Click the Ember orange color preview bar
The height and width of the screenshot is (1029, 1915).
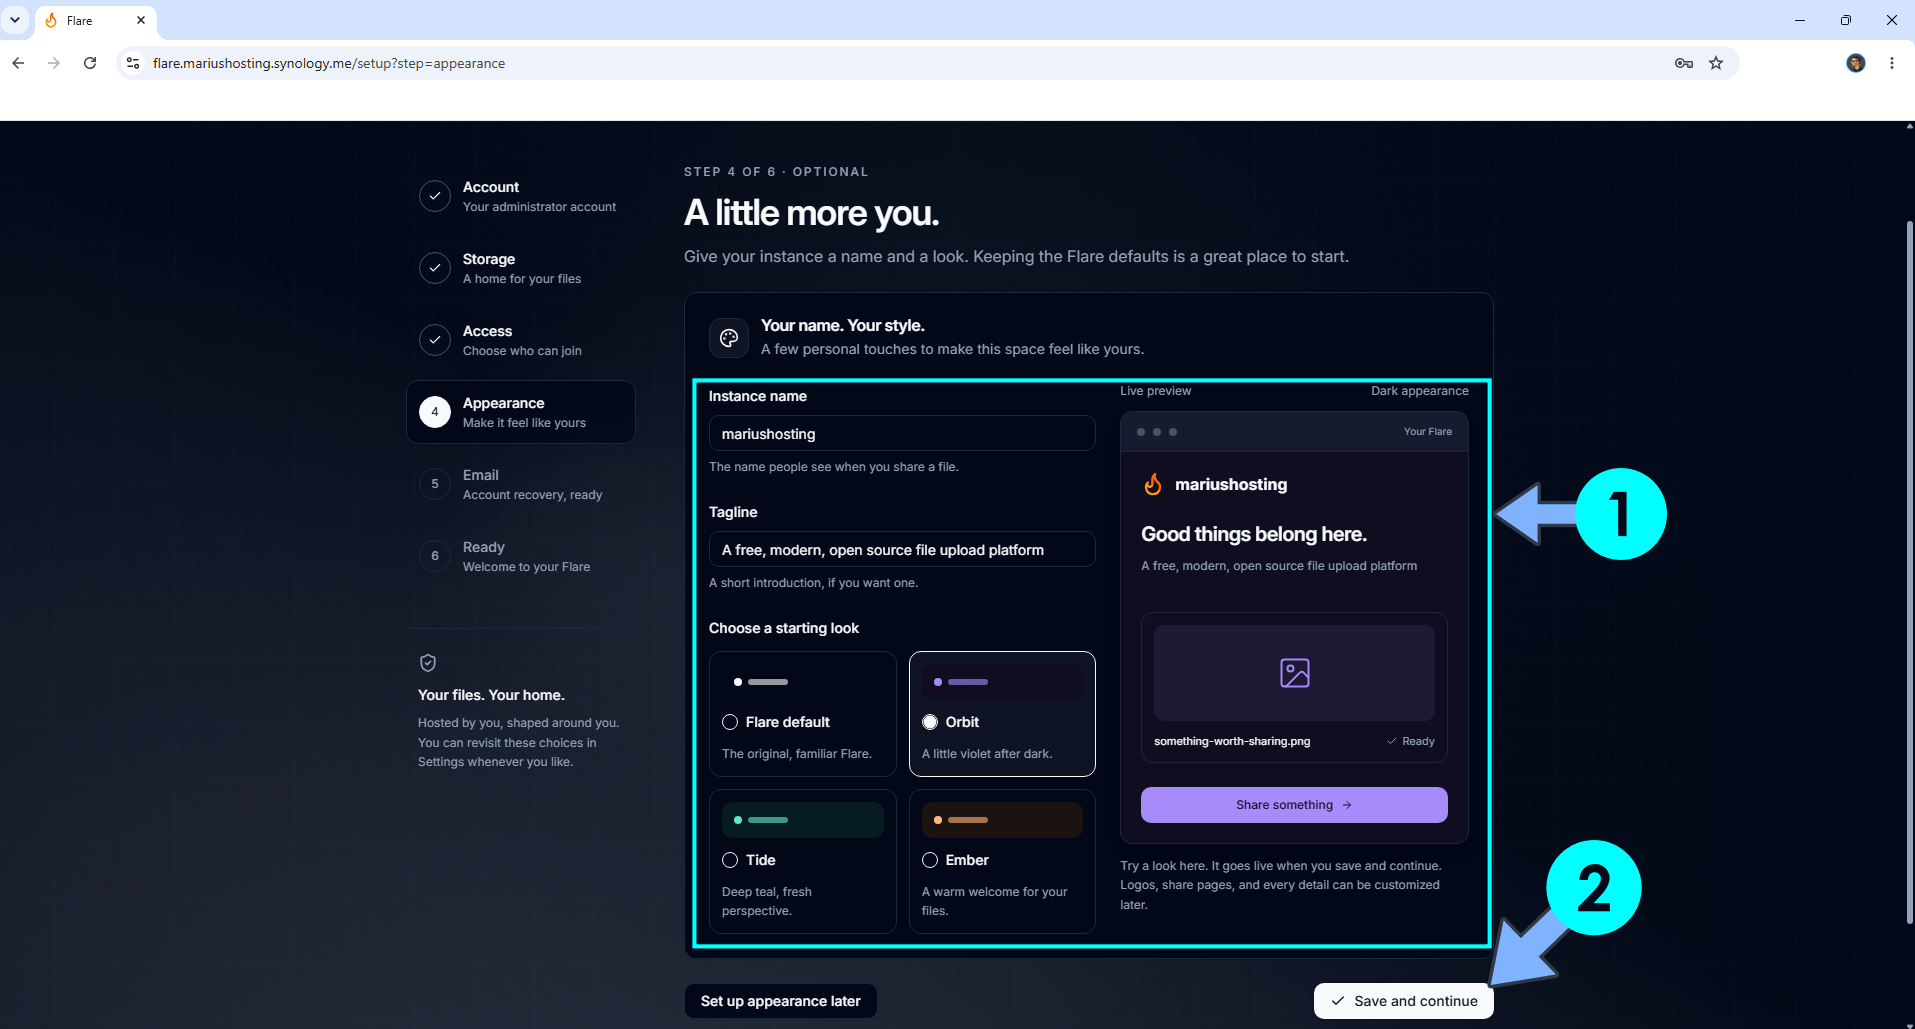(1002, 820)
